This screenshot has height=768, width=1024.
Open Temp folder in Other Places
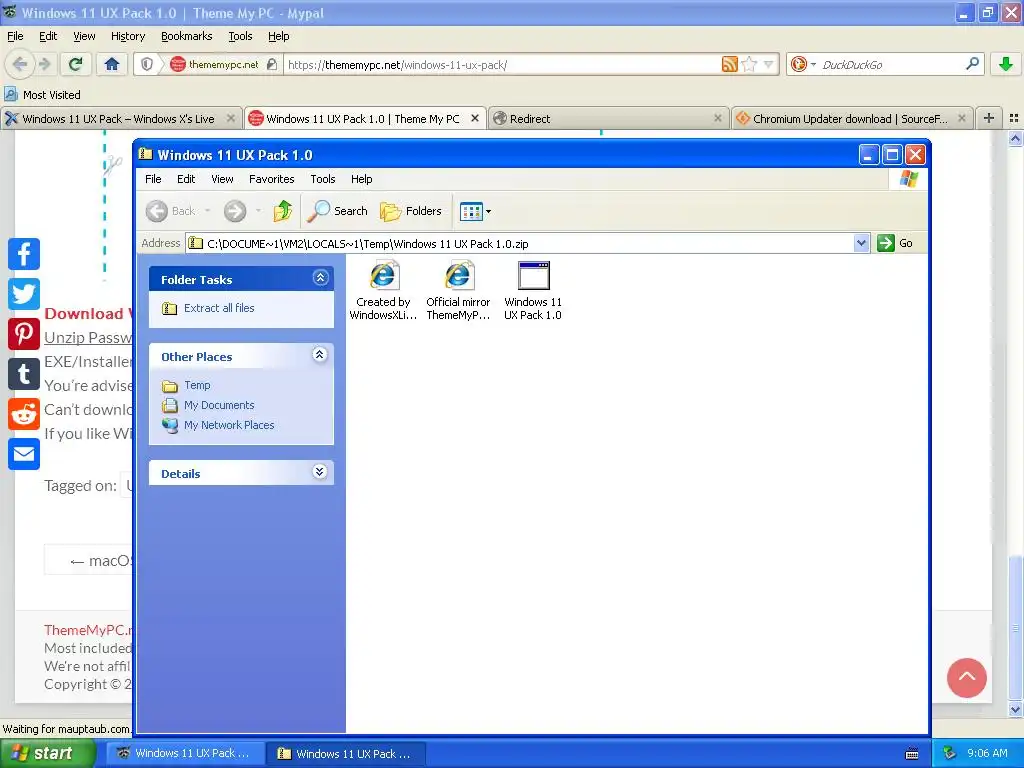click(x=197, y=385)
